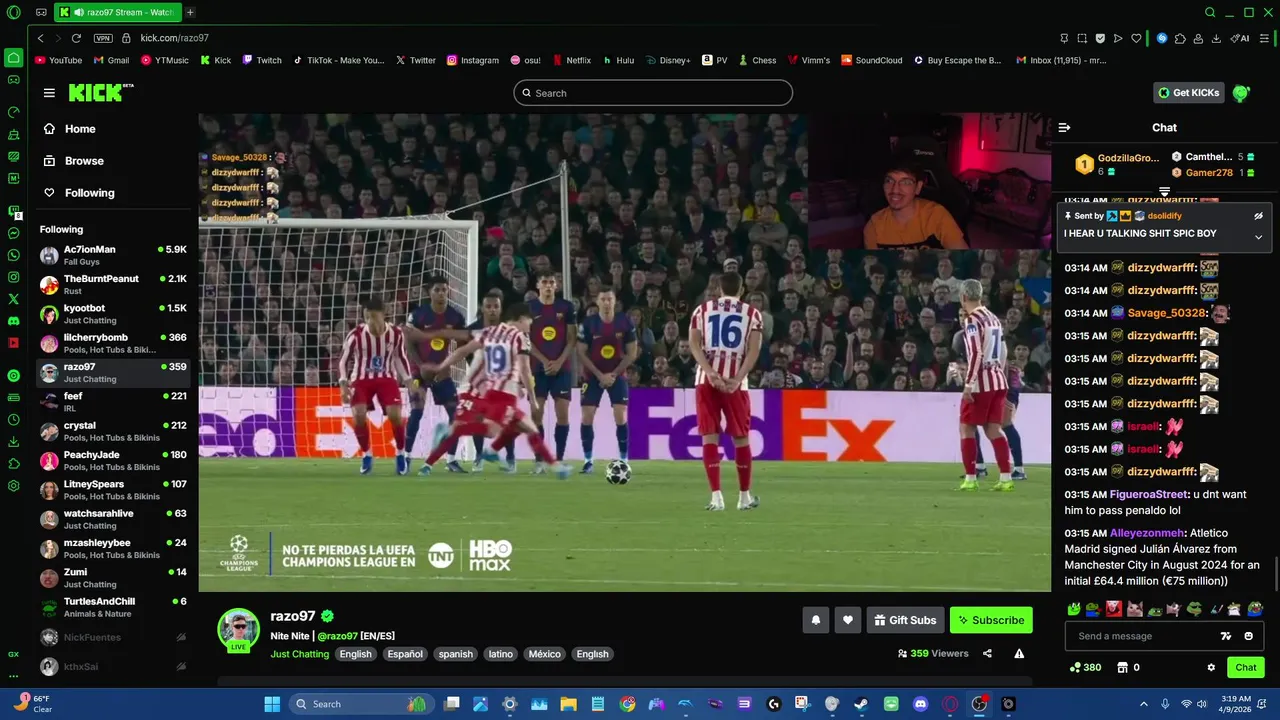This screenshot has width=1280, height=720.
Task: Open Discord from Windows taskbar
Action: [920, 704]
